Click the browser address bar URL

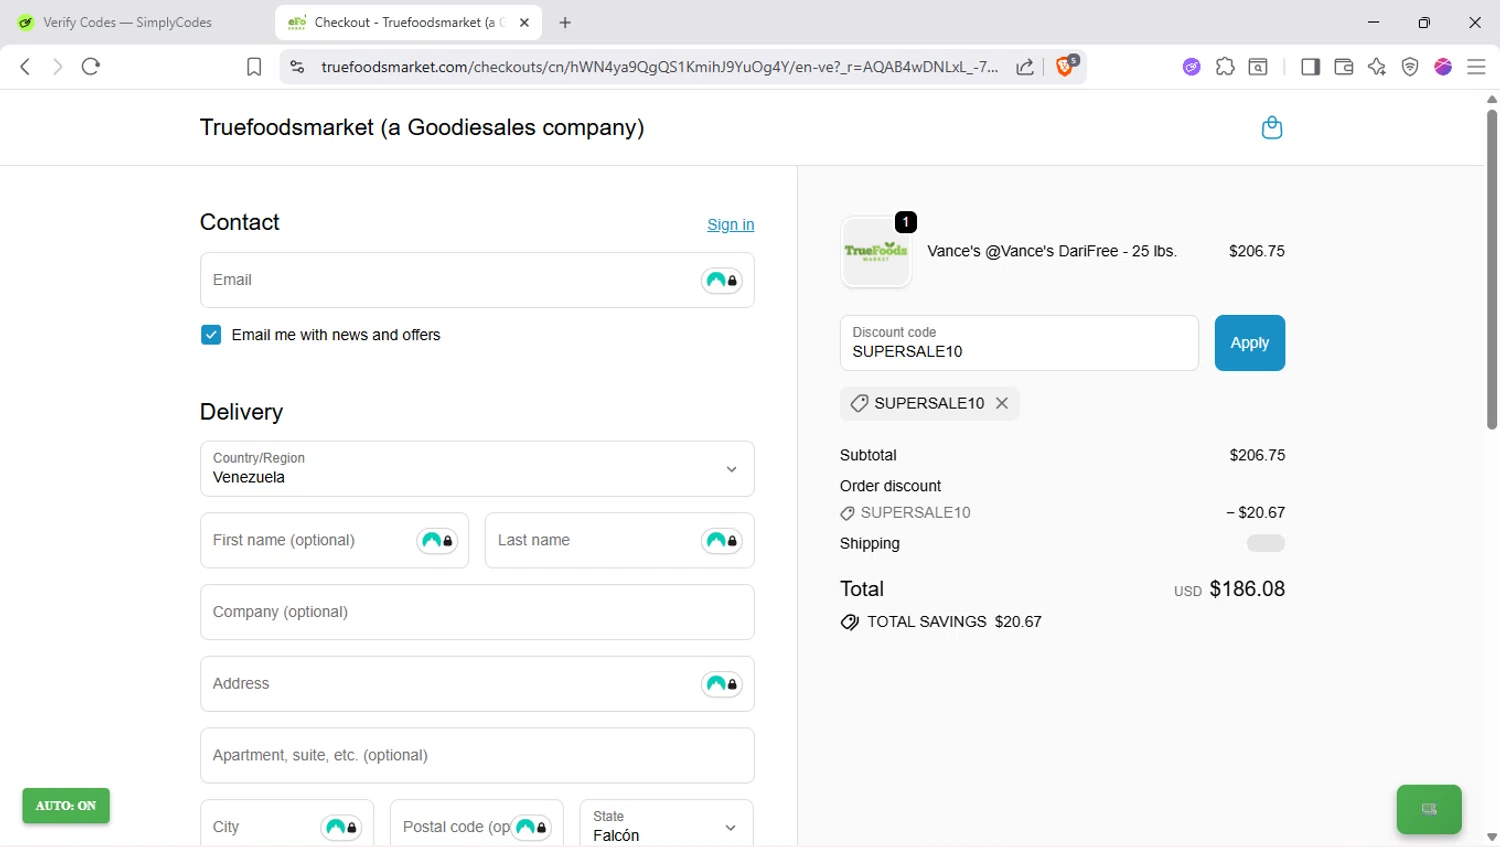coord(660,67)
